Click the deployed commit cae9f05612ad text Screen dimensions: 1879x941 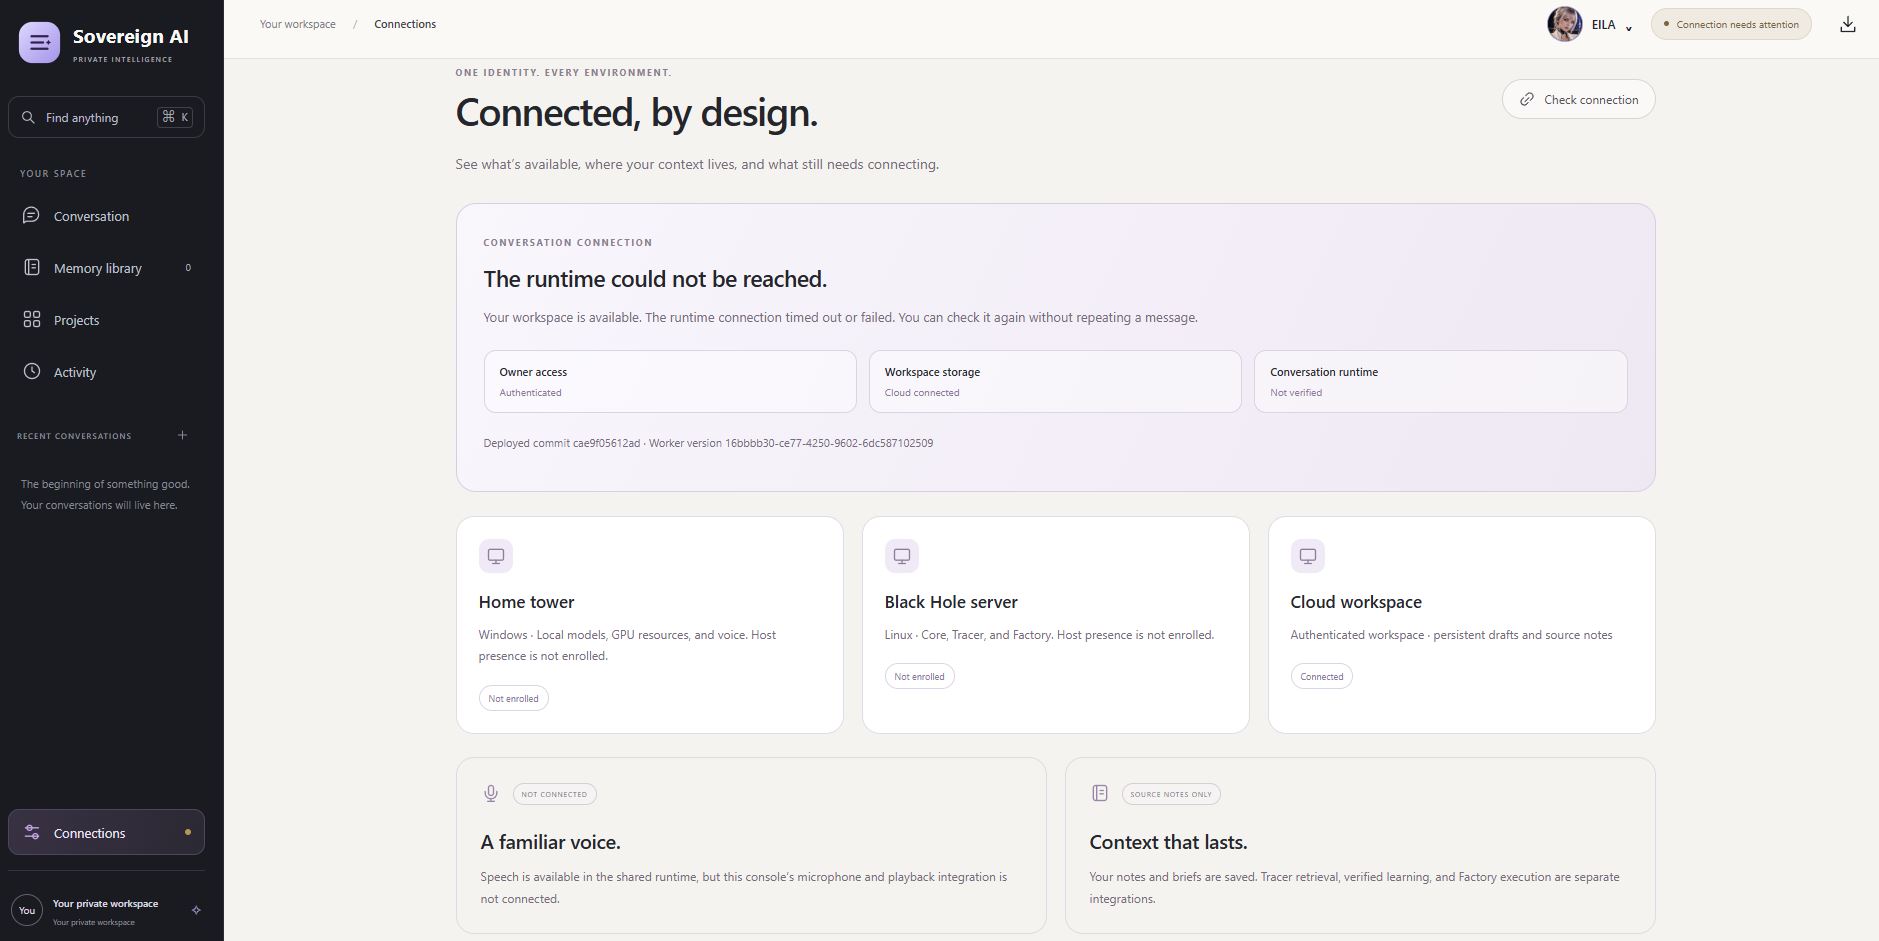pyautogui.click(x=562, y=443)
